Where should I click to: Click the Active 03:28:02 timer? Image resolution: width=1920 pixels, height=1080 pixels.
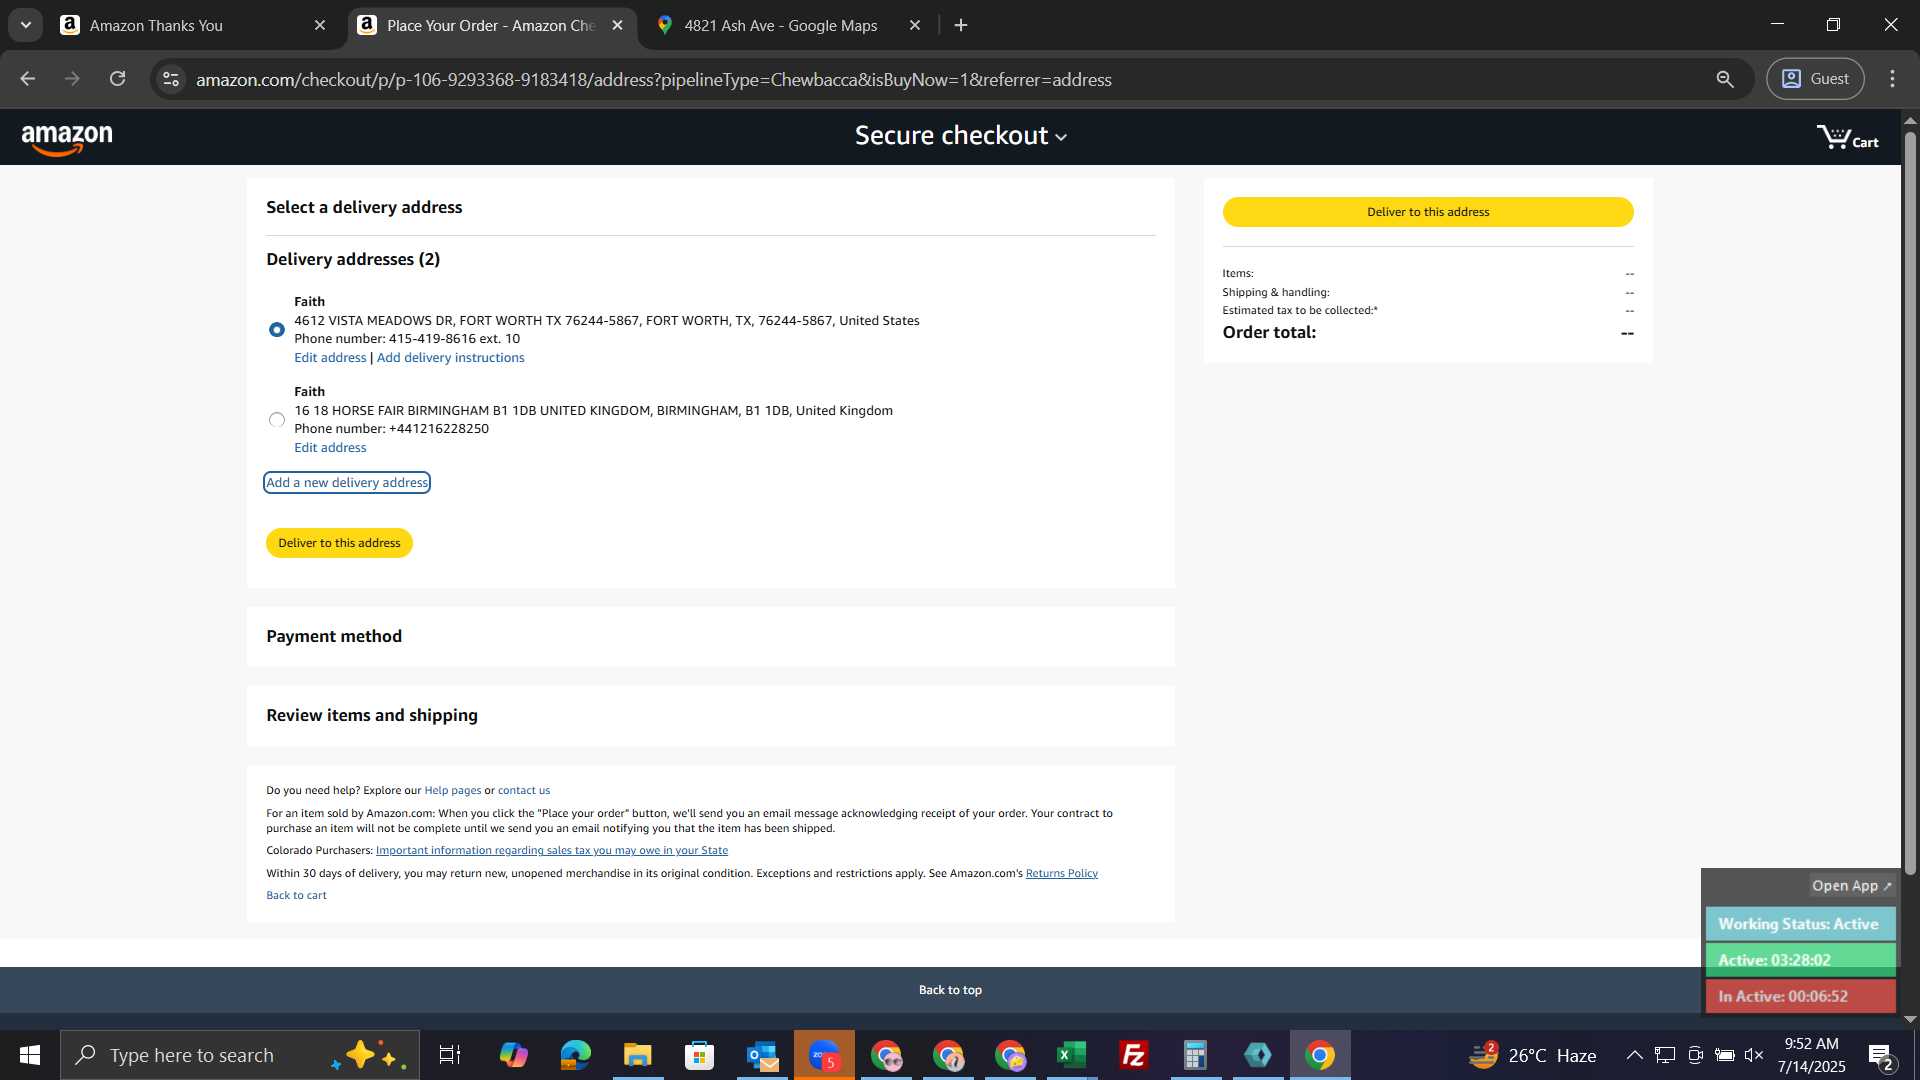pos(1800,960)
